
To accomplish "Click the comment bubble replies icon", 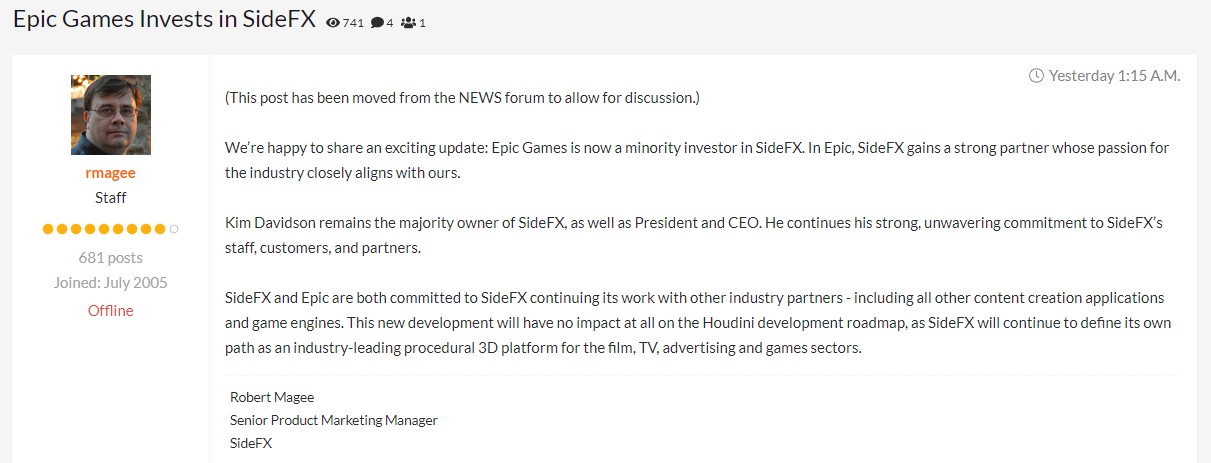I will pyautogui.click(x=377, y=23).
